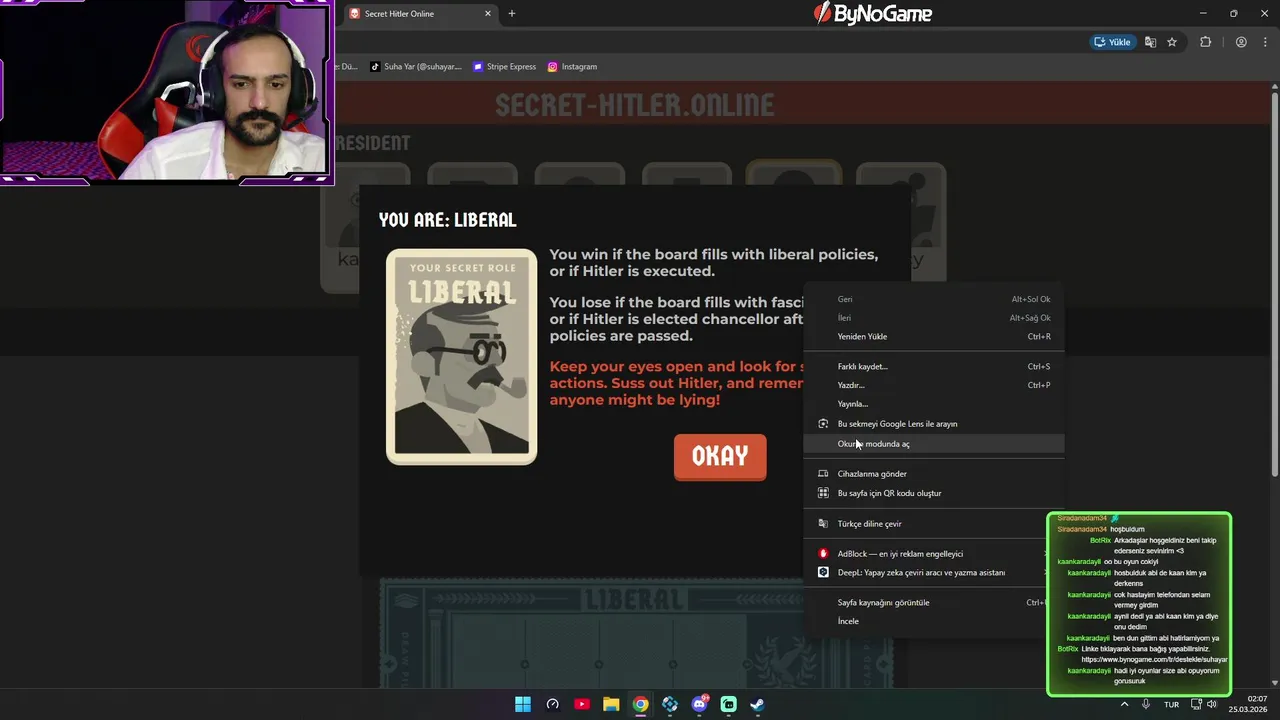The image size is (1280, 720).
Task: Open the volume speaker icon in tray
Action: (x=1212, y=704)
